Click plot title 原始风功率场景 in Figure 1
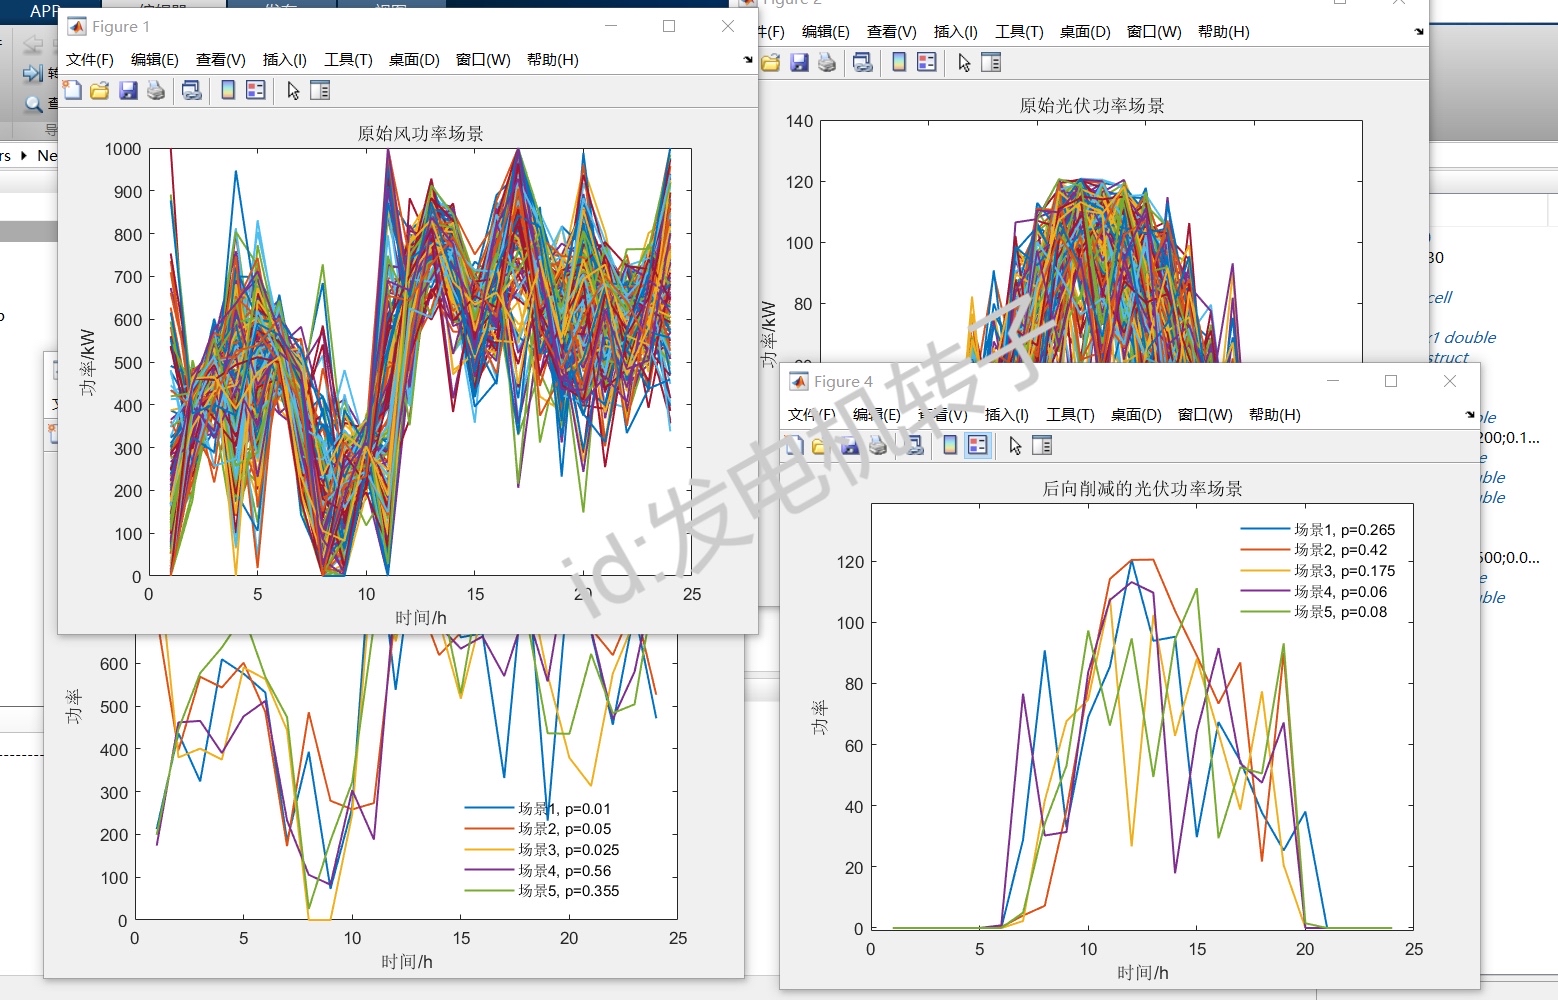This screenshot has width=1558, height=1000. tap(421, 134)
